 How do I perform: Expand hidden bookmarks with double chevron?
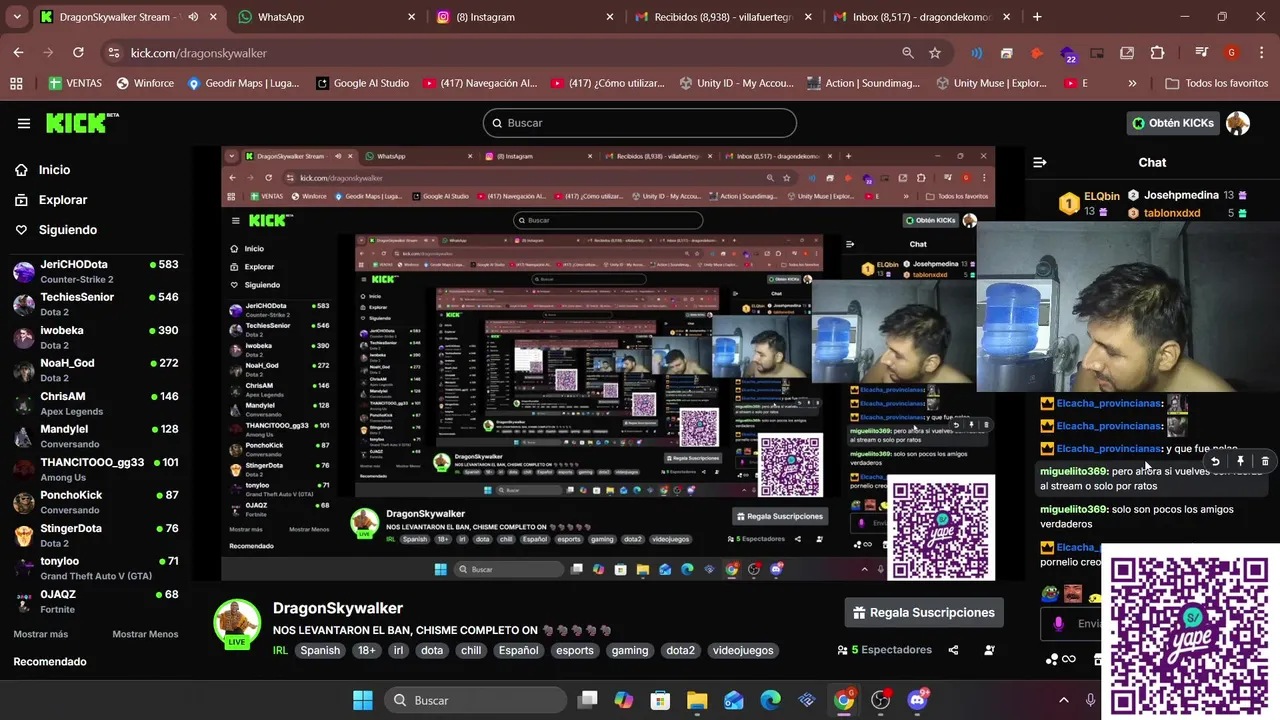(1132, 83)
